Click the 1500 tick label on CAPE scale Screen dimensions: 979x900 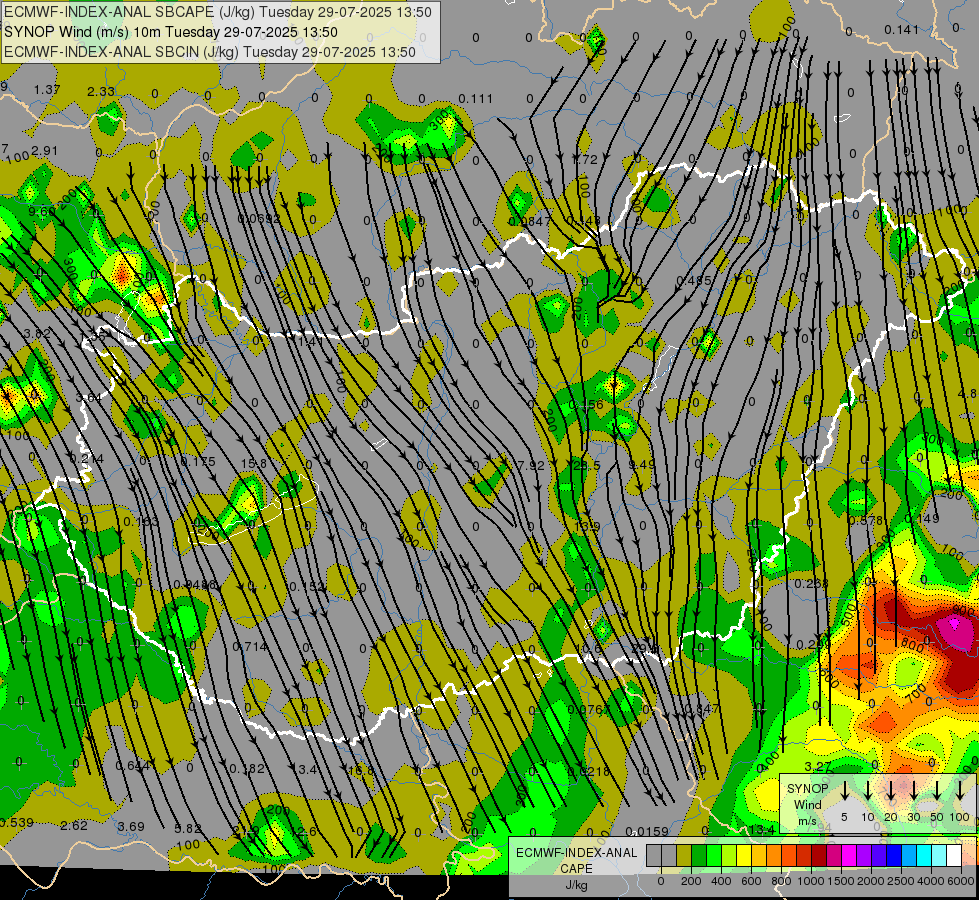click(x=841, y=881)
